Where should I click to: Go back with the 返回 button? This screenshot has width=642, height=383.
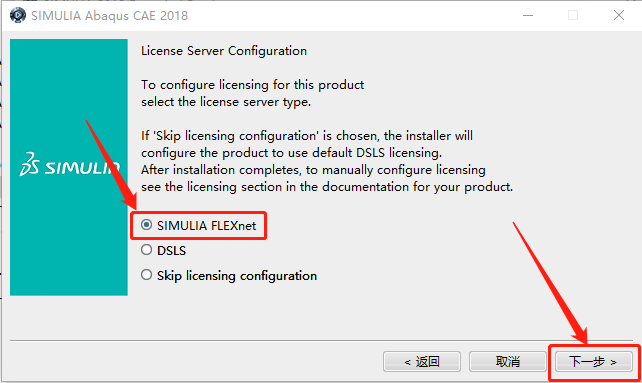tap(422, 361)
